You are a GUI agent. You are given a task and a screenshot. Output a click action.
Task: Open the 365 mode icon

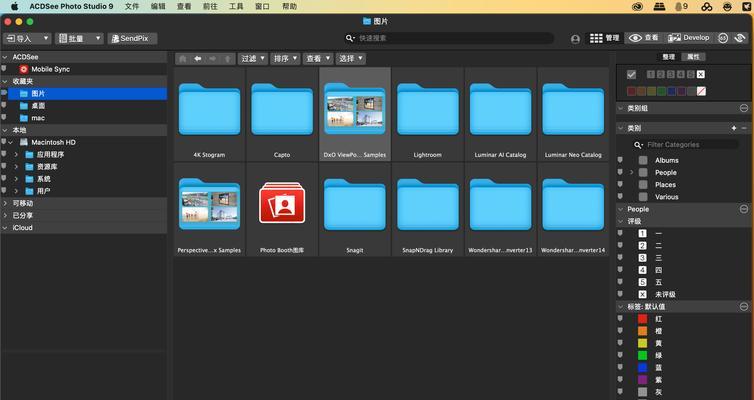(x=723, y=38)
